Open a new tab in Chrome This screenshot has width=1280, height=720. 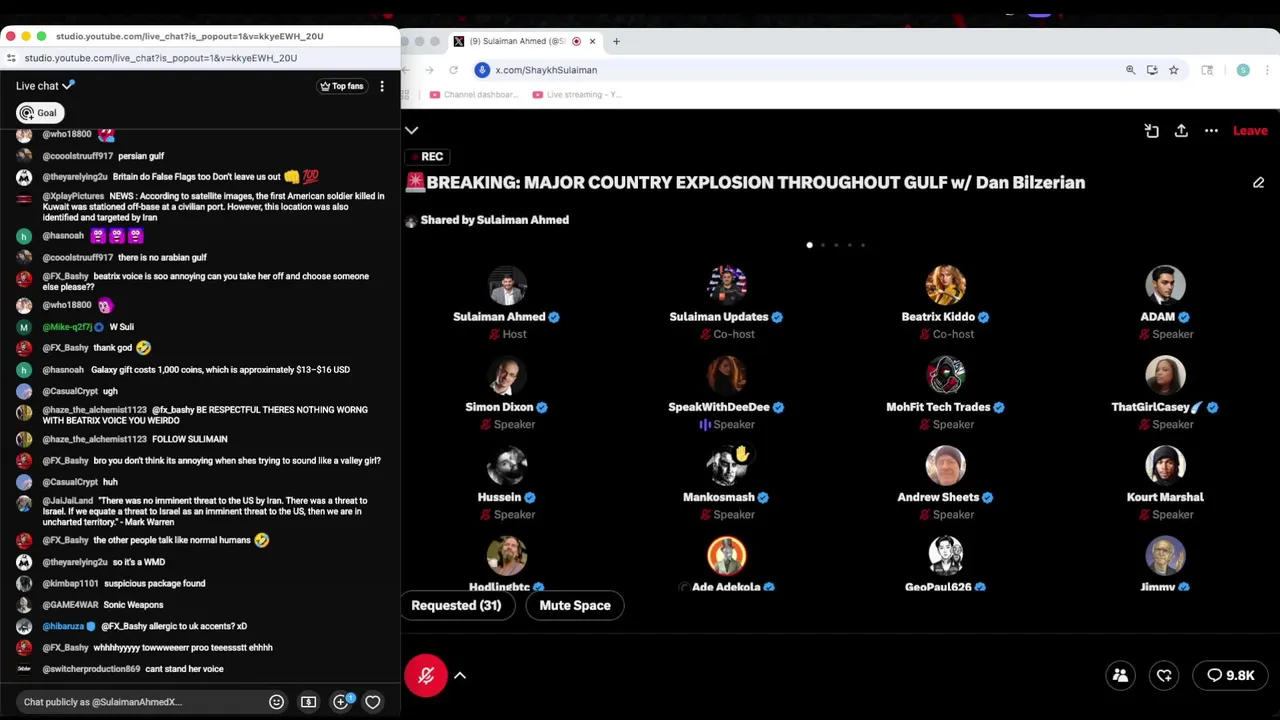[616, 41]
